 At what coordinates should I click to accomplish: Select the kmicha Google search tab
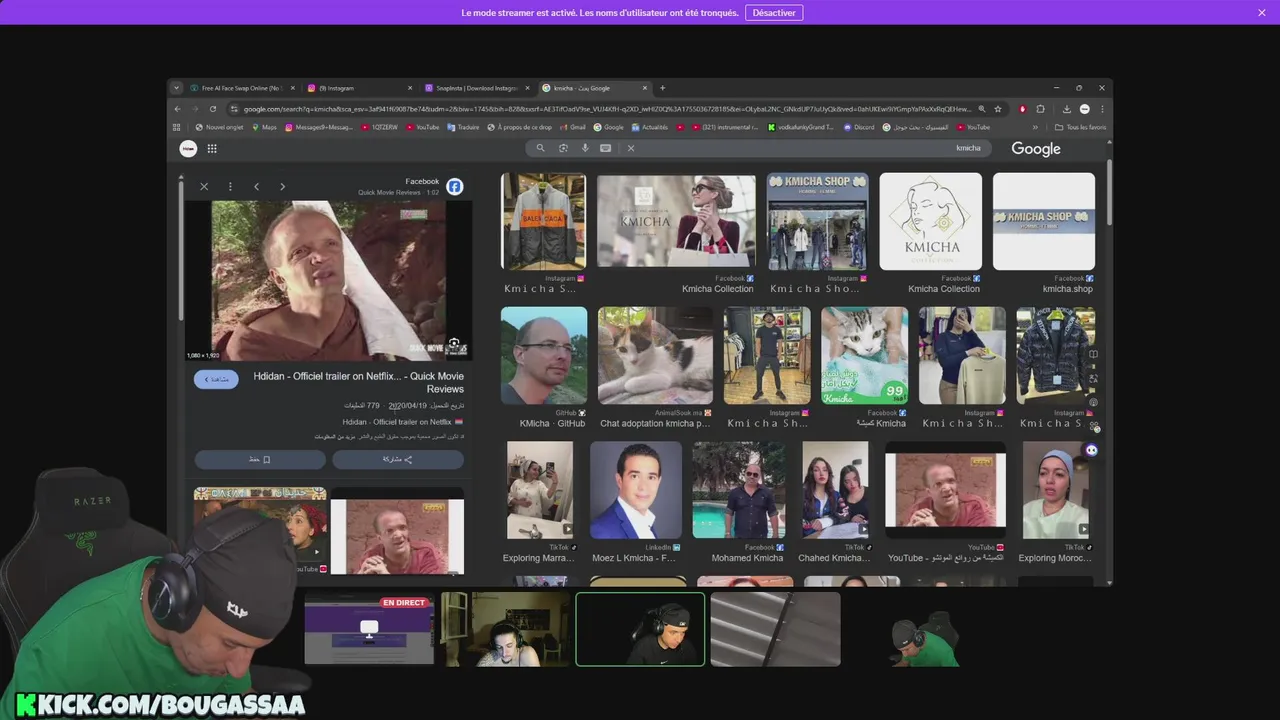click(594, 88)
